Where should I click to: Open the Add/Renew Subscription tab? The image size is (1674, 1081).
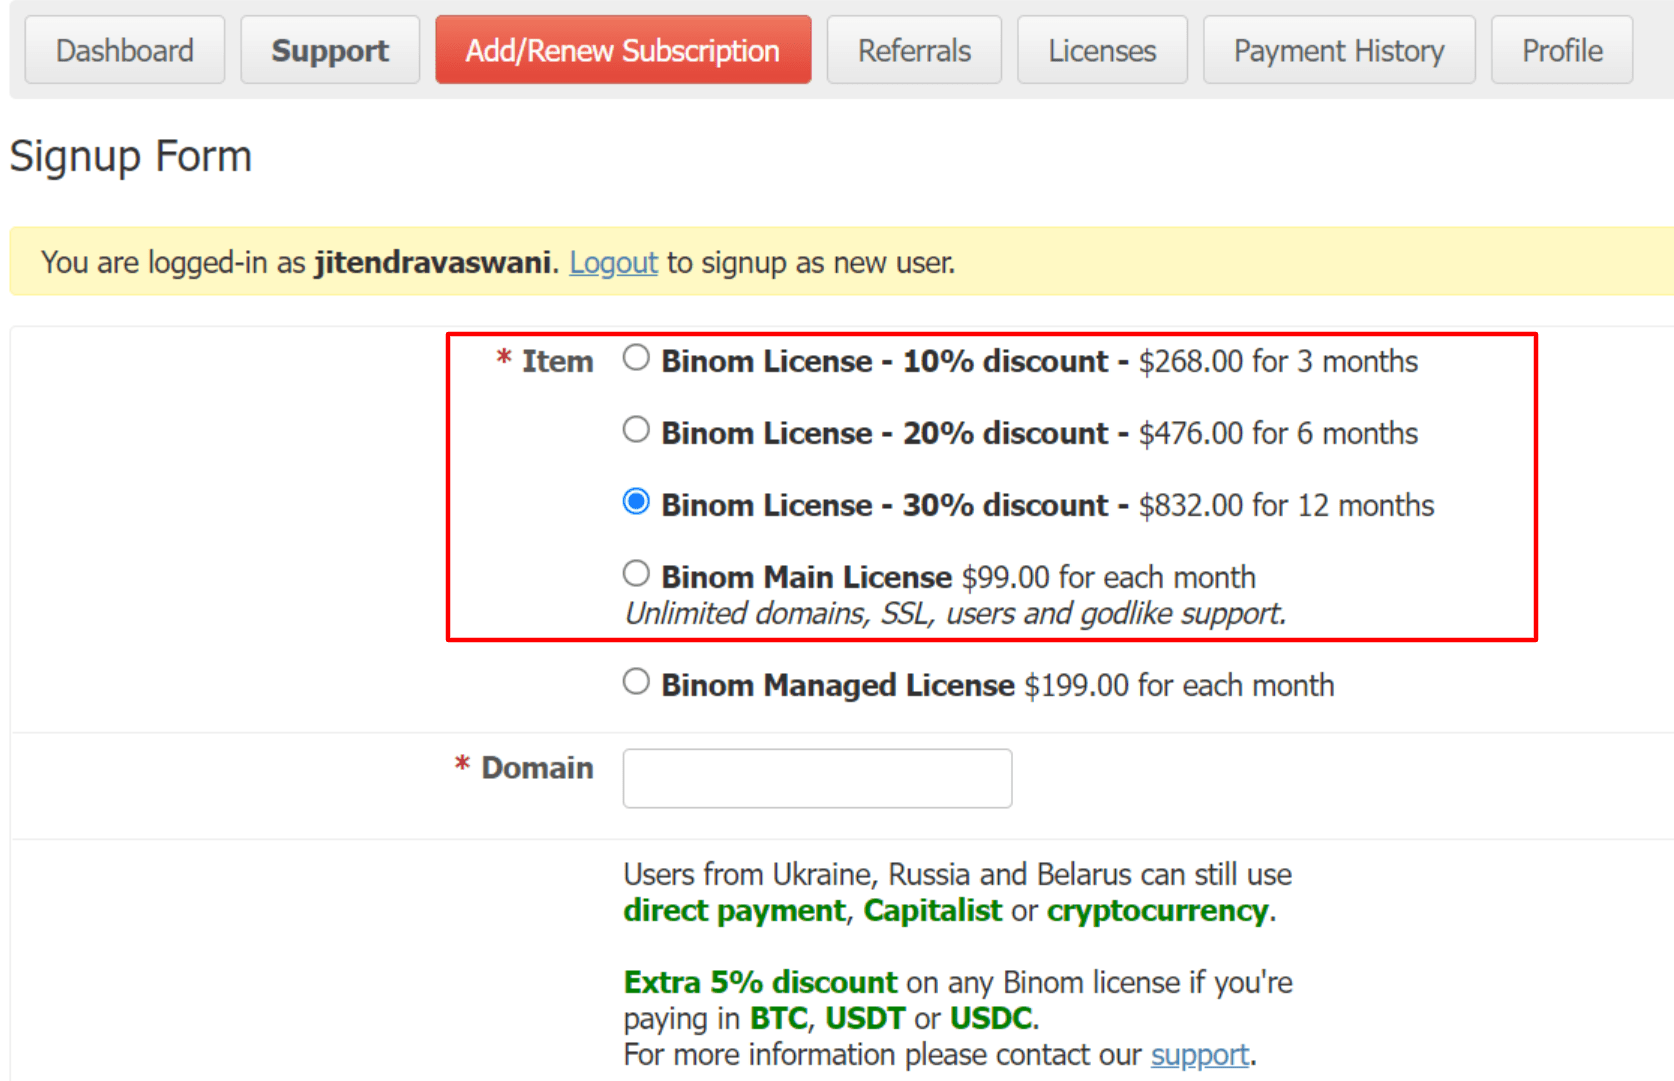(x=622, y=49)
